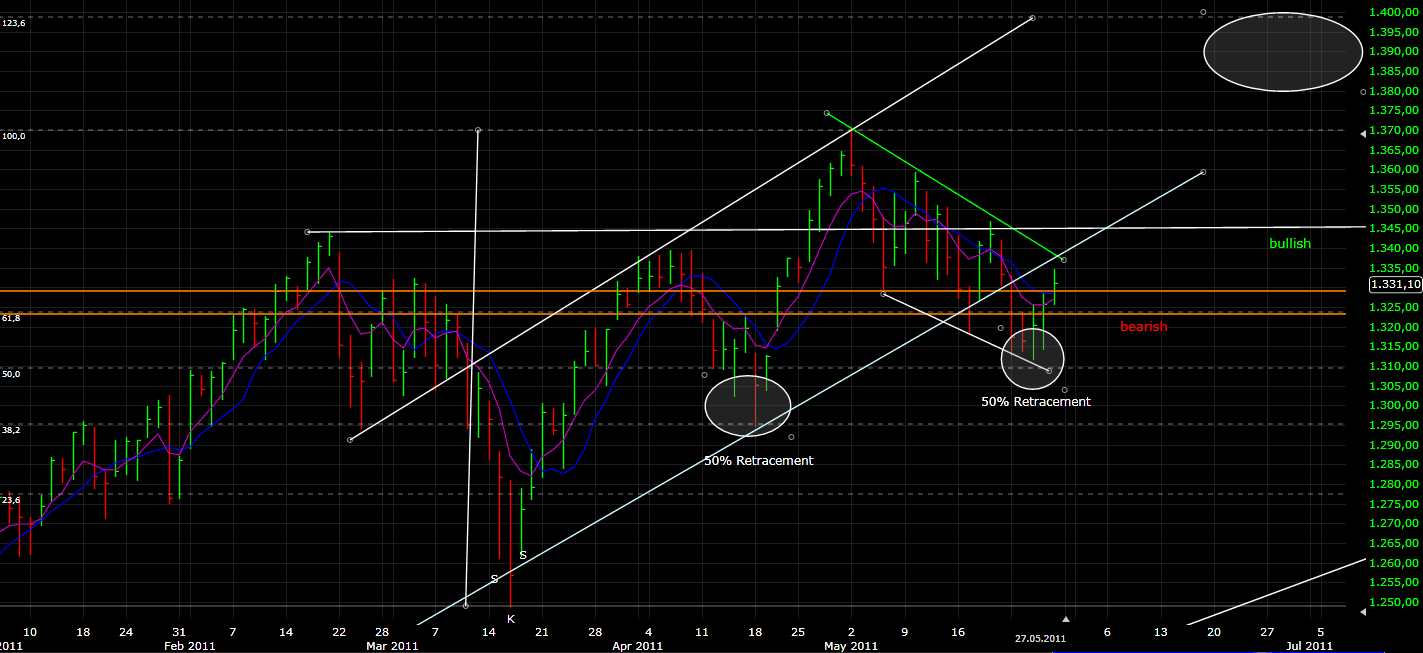
Task: Select the 50,0 Fibonacci level label
Action: 12,373
